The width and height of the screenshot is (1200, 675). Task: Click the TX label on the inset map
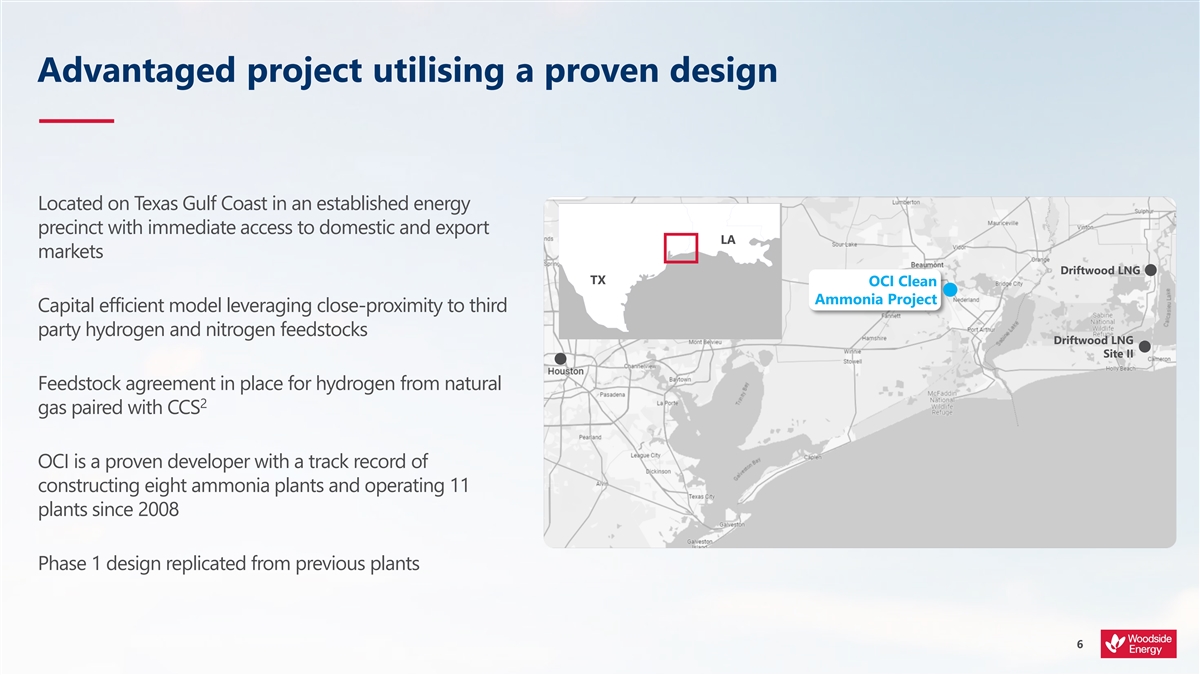click(597, 279)
